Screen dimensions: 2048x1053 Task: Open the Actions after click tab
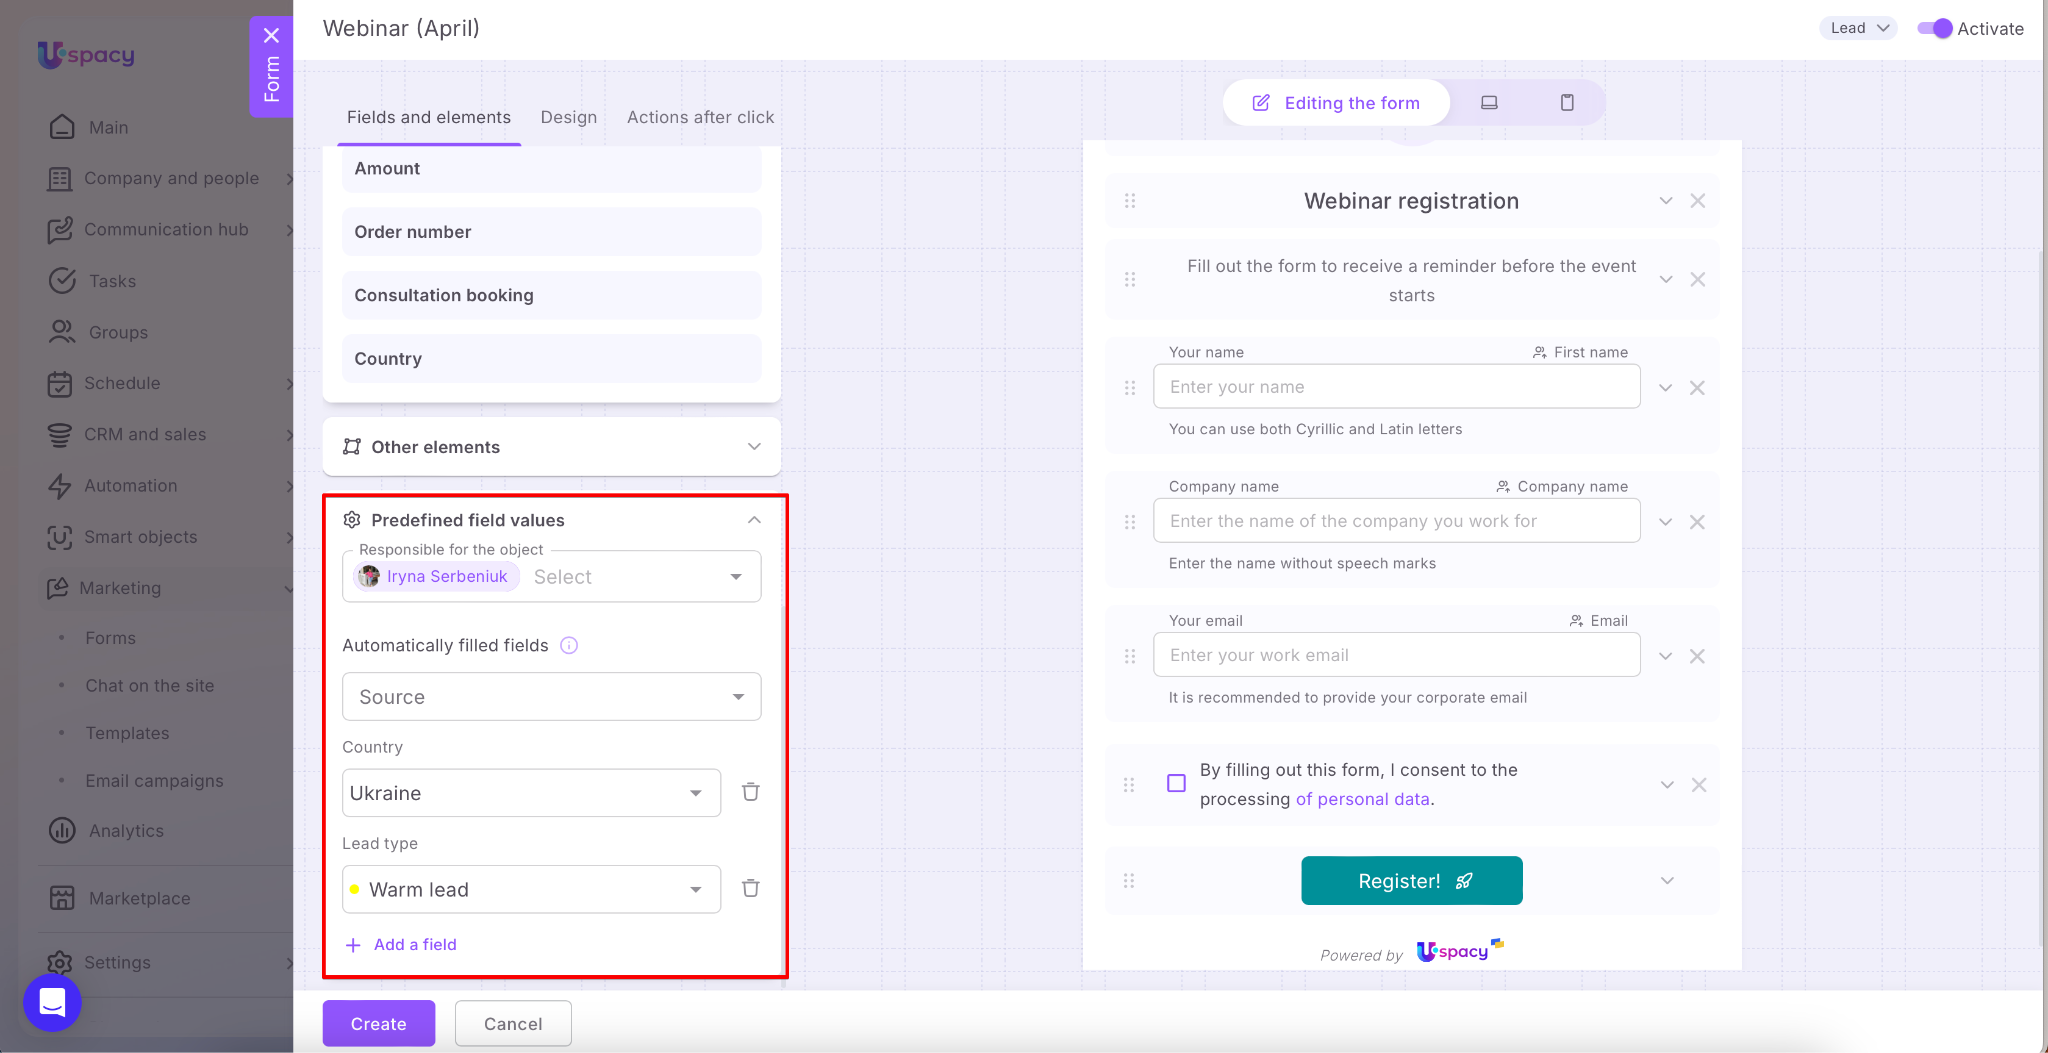click(700, 117)
